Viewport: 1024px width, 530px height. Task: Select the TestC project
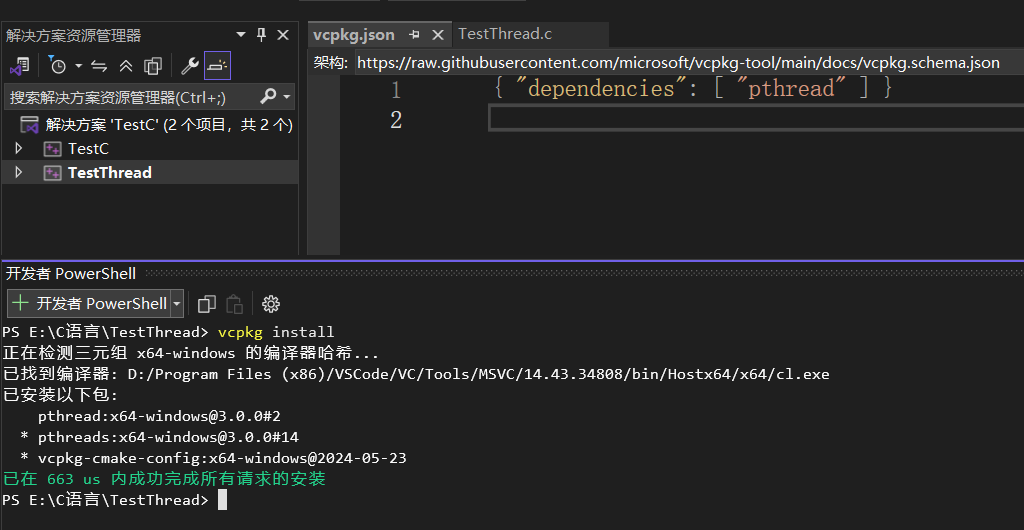coord(88,149)
